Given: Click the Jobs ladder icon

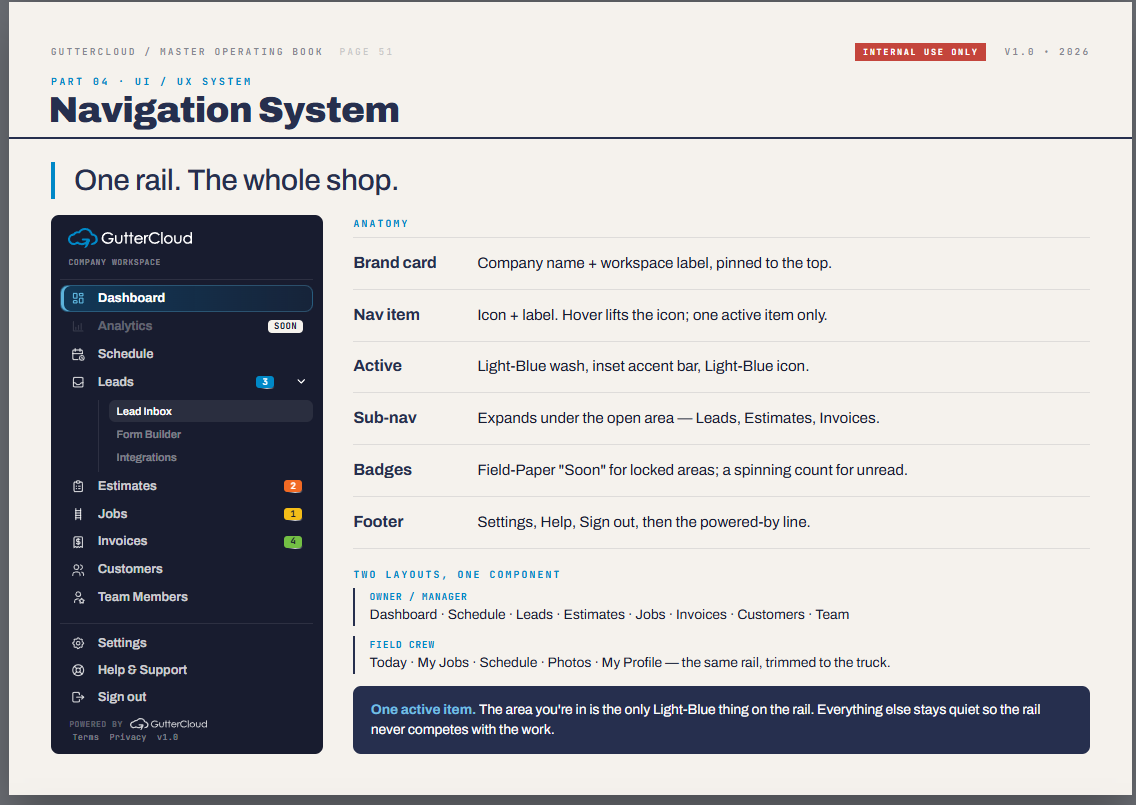Looking at the screenshot, I should 78,514.
